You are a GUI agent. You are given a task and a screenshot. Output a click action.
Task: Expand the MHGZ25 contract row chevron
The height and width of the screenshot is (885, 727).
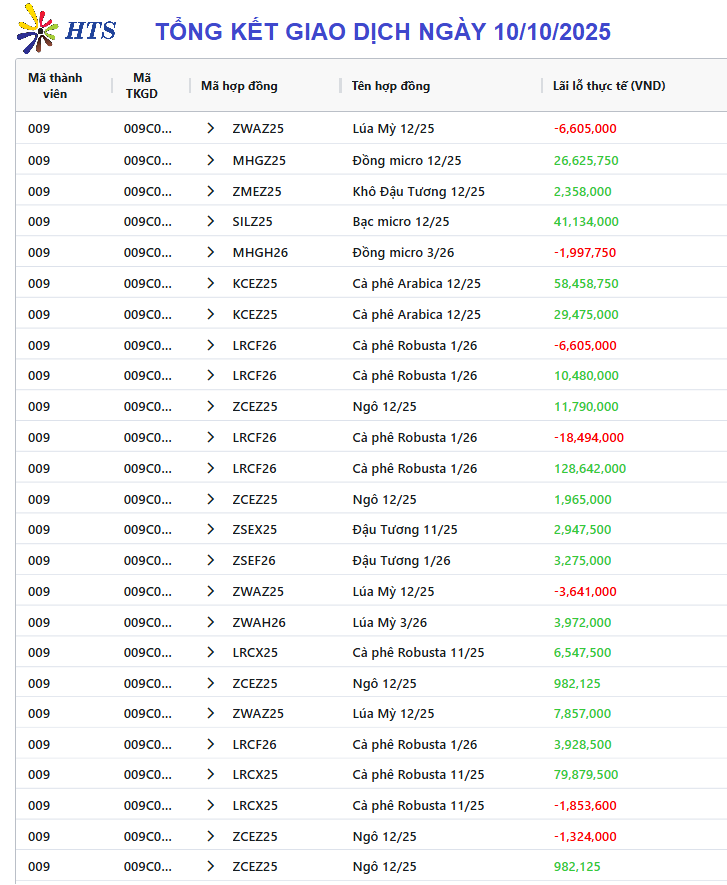coord(210,160)
